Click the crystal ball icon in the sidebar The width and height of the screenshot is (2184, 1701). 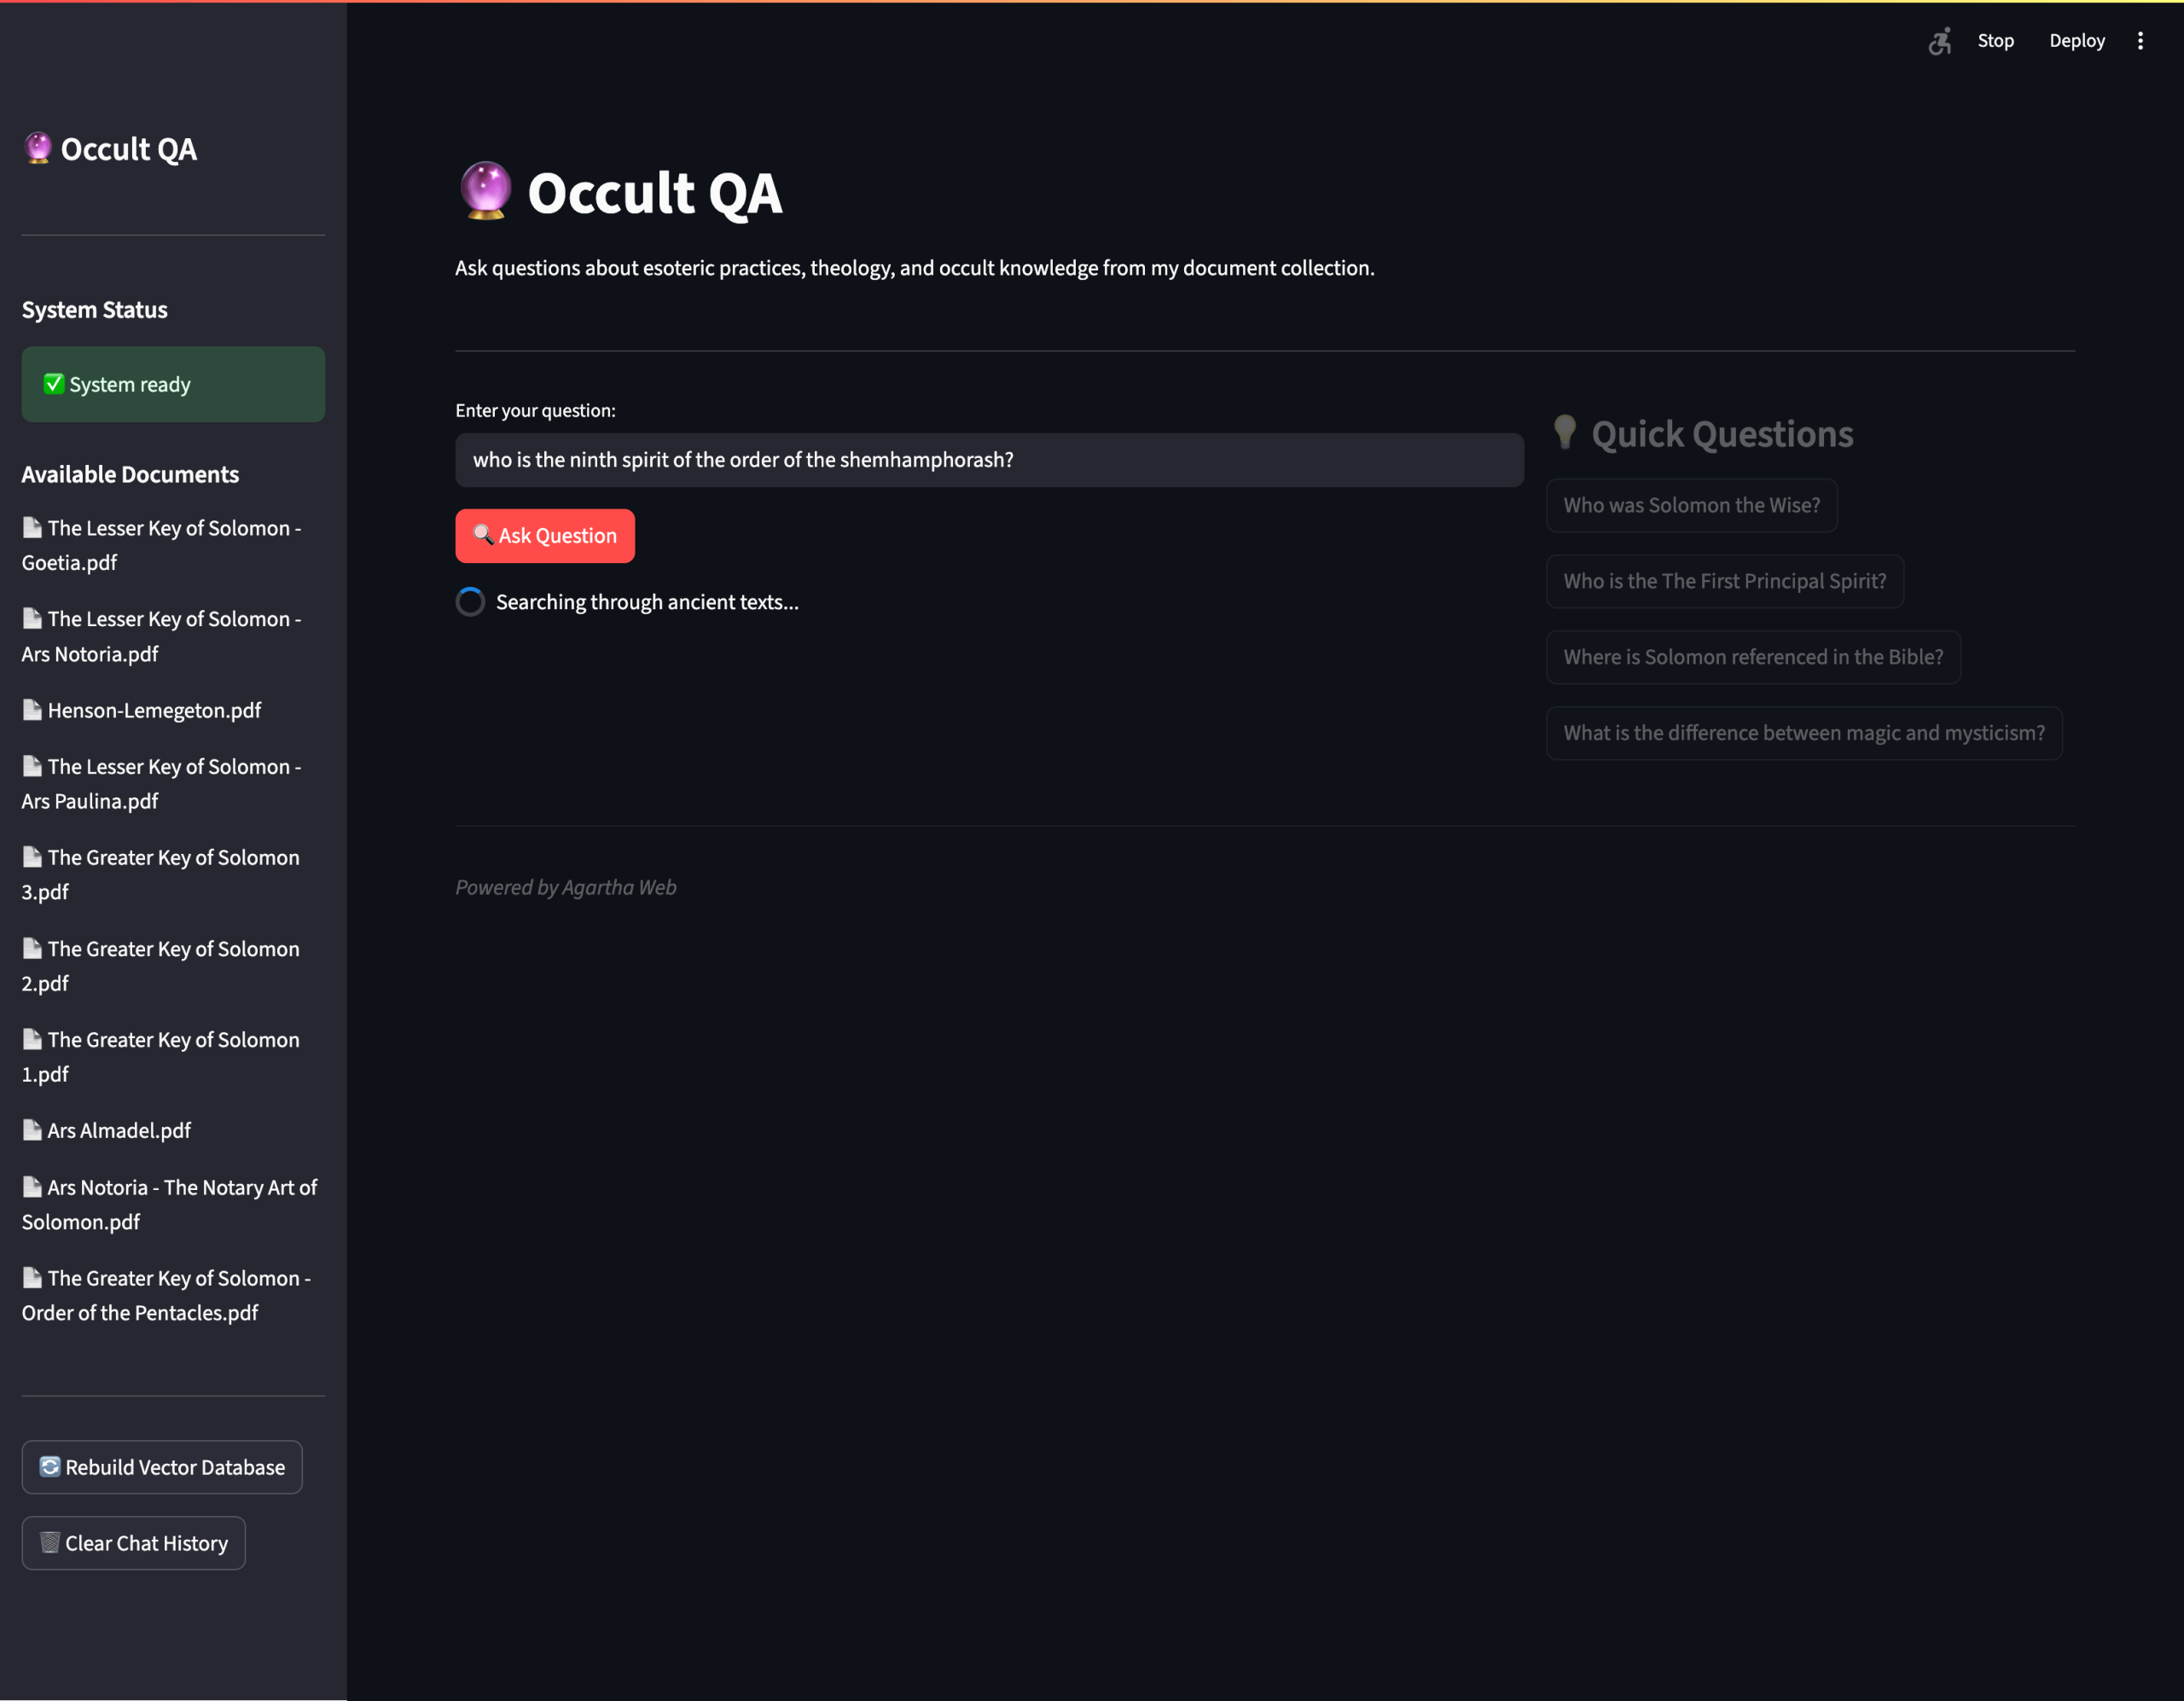38,148
